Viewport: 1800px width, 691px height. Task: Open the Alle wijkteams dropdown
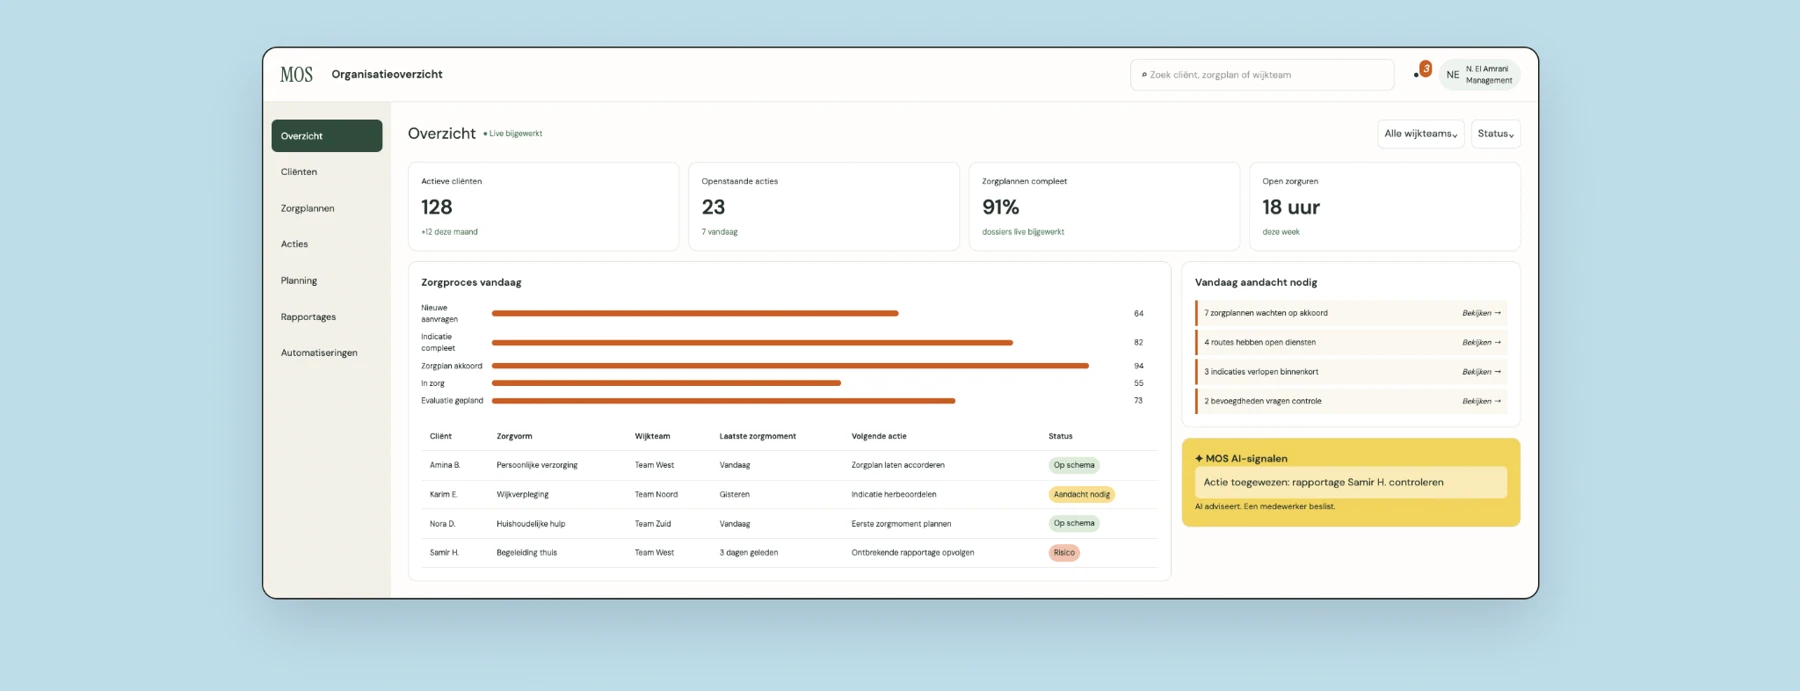1420,134
